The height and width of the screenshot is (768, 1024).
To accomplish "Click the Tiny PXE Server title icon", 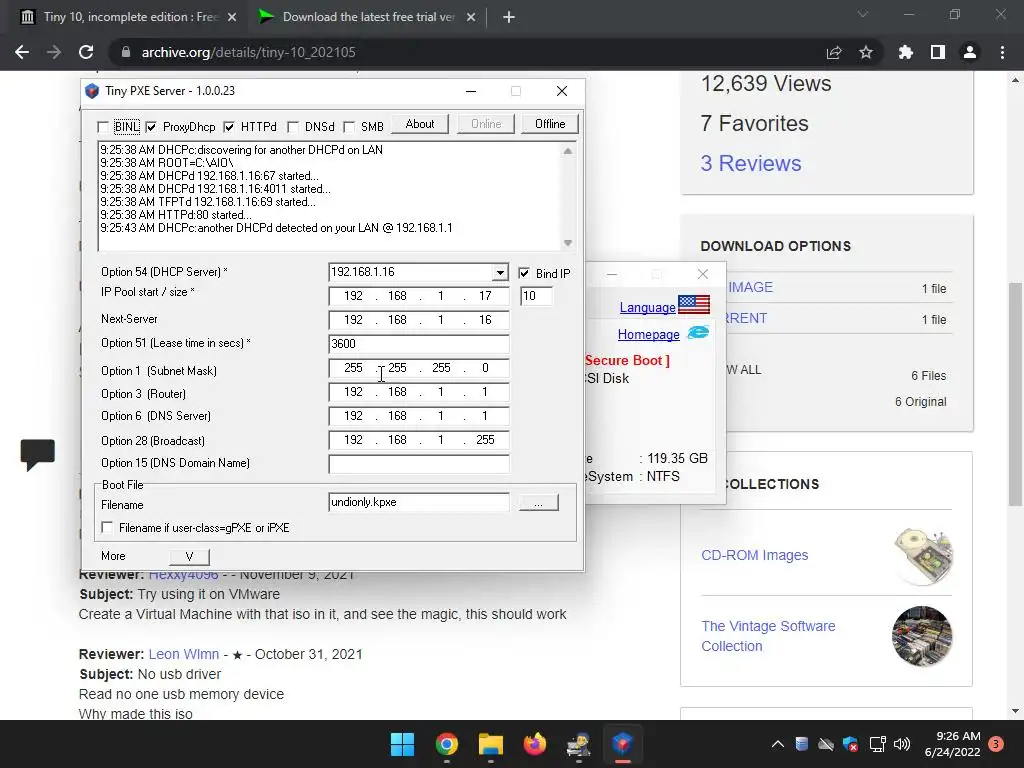I will tap(92, 91).
